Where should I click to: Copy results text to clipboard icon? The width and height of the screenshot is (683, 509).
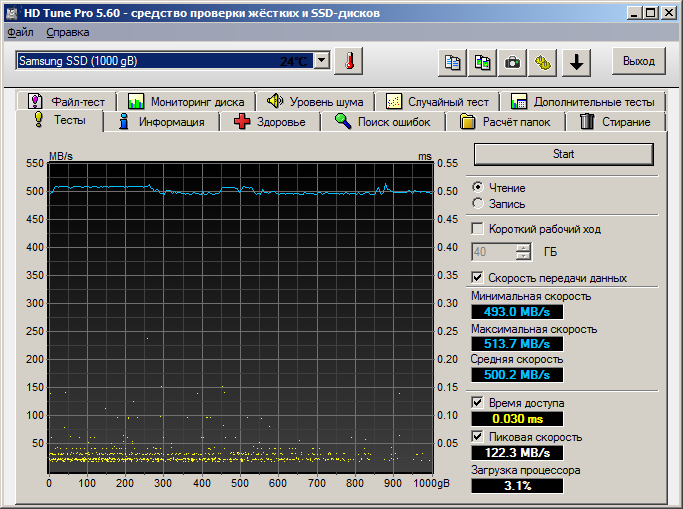click(453, 62)
